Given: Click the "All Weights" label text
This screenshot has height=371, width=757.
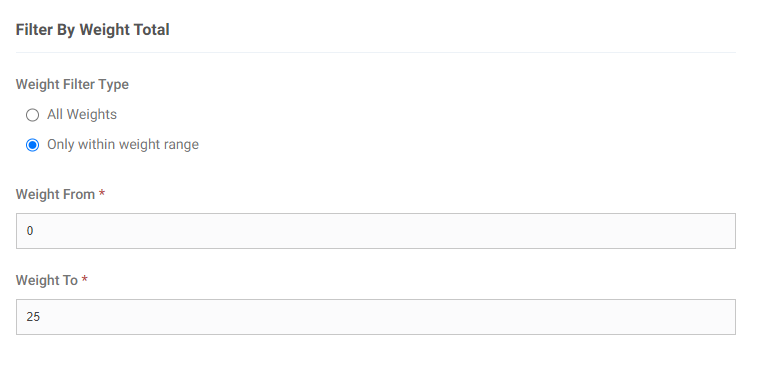Looking at the screenshot, I should click(82, 114).
